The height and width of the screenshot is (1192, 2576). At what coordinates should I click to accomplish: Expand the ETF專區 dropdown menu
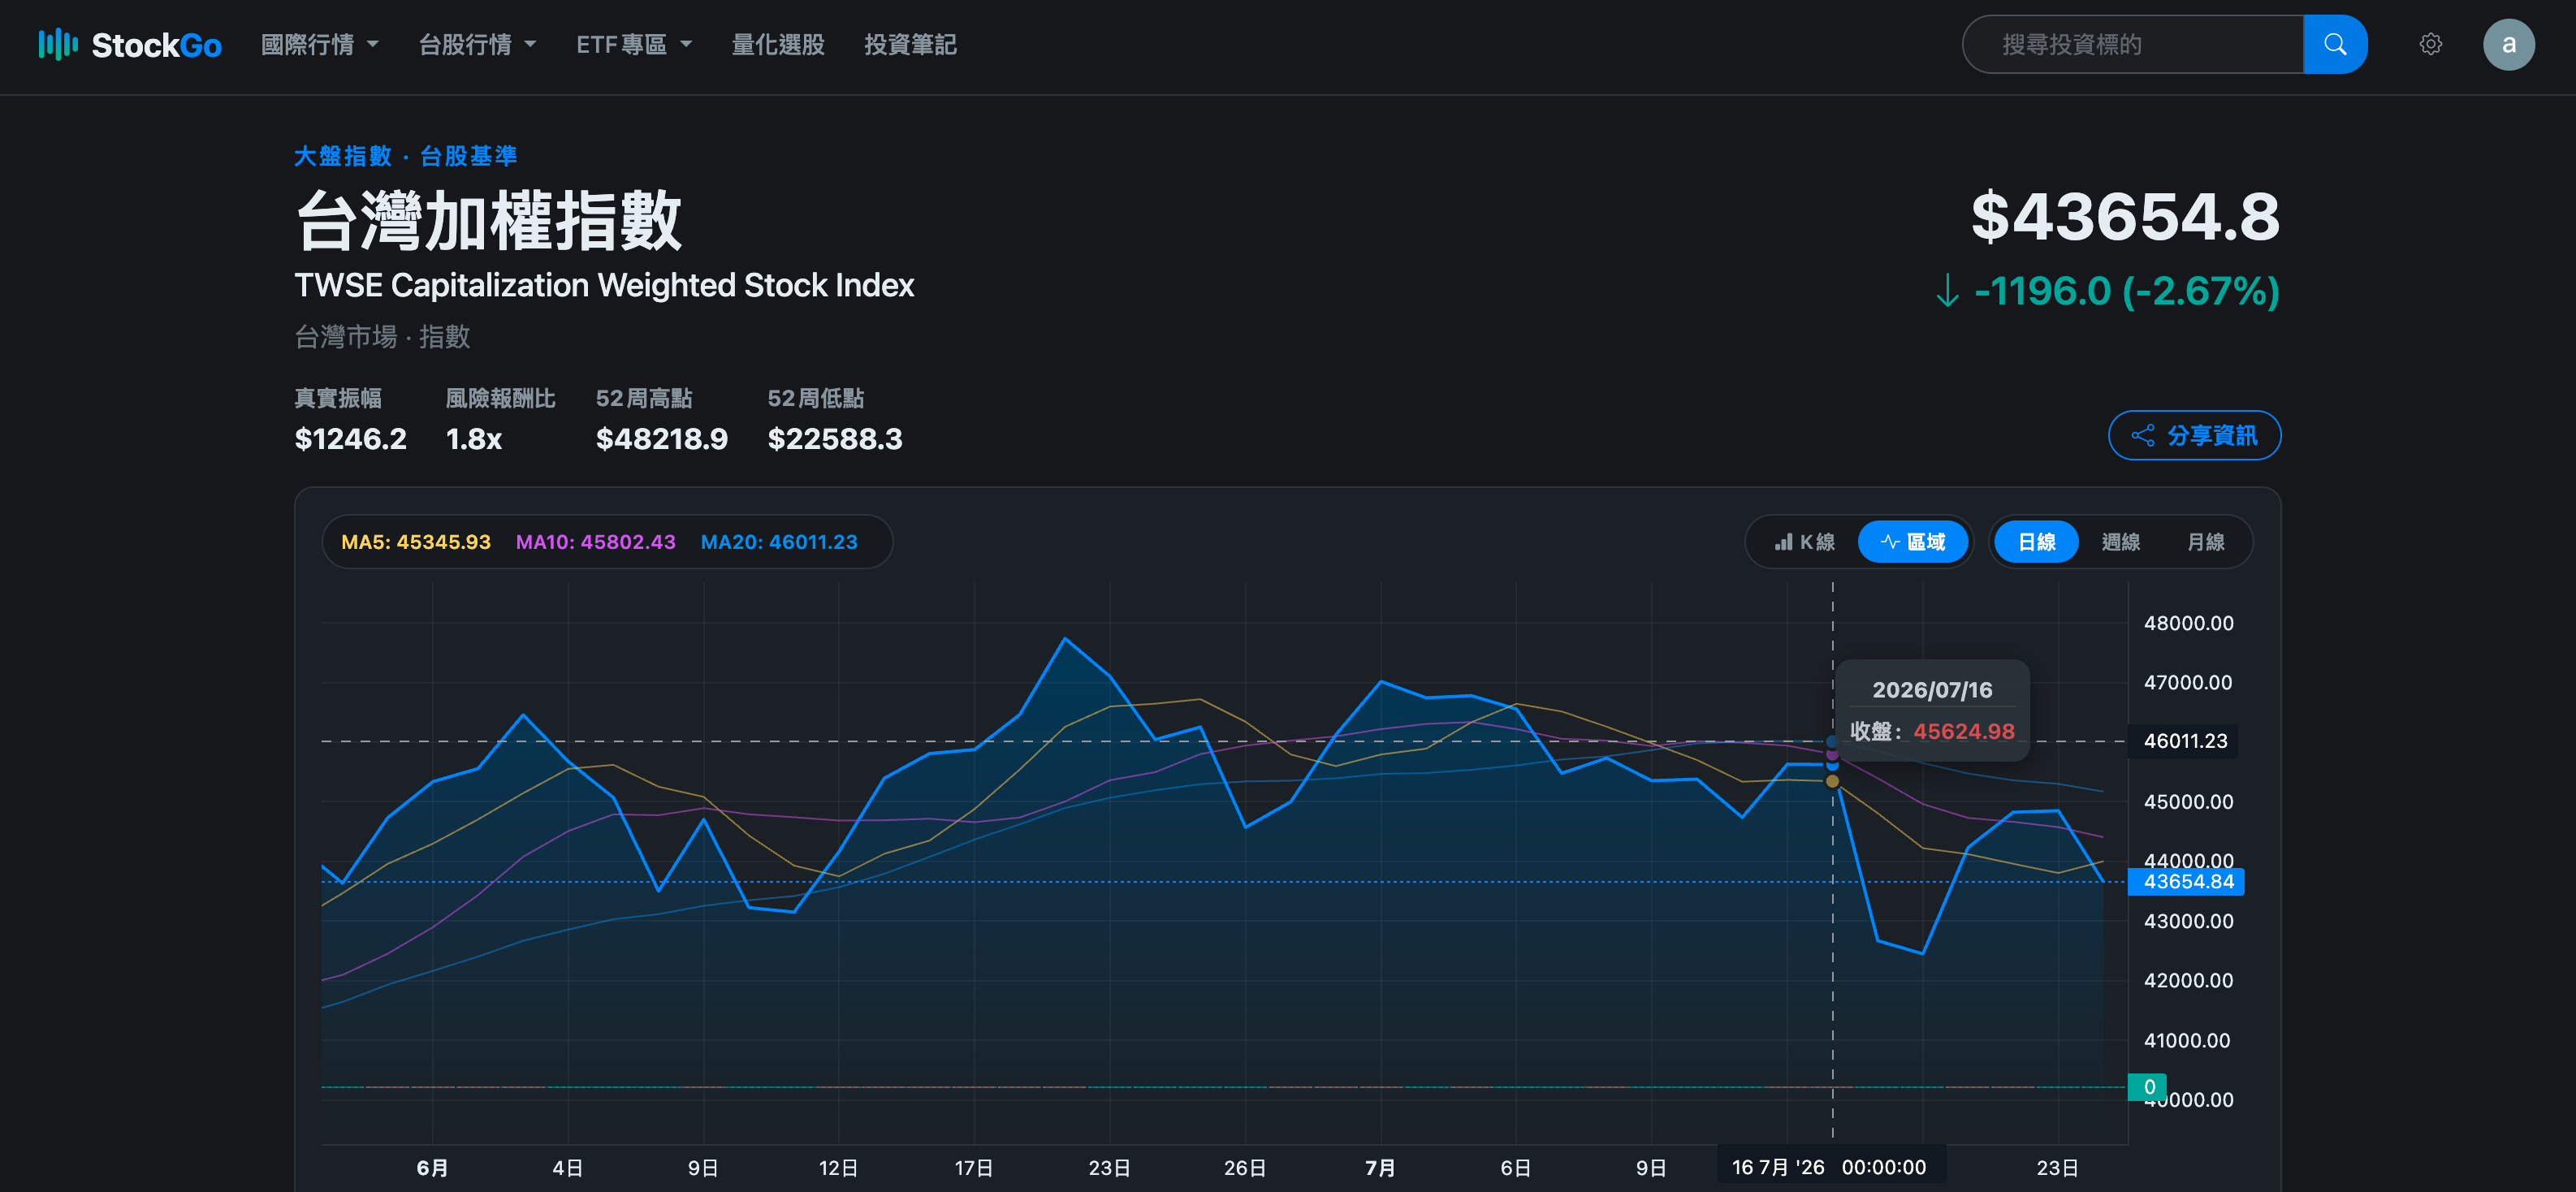pos(634,45)
